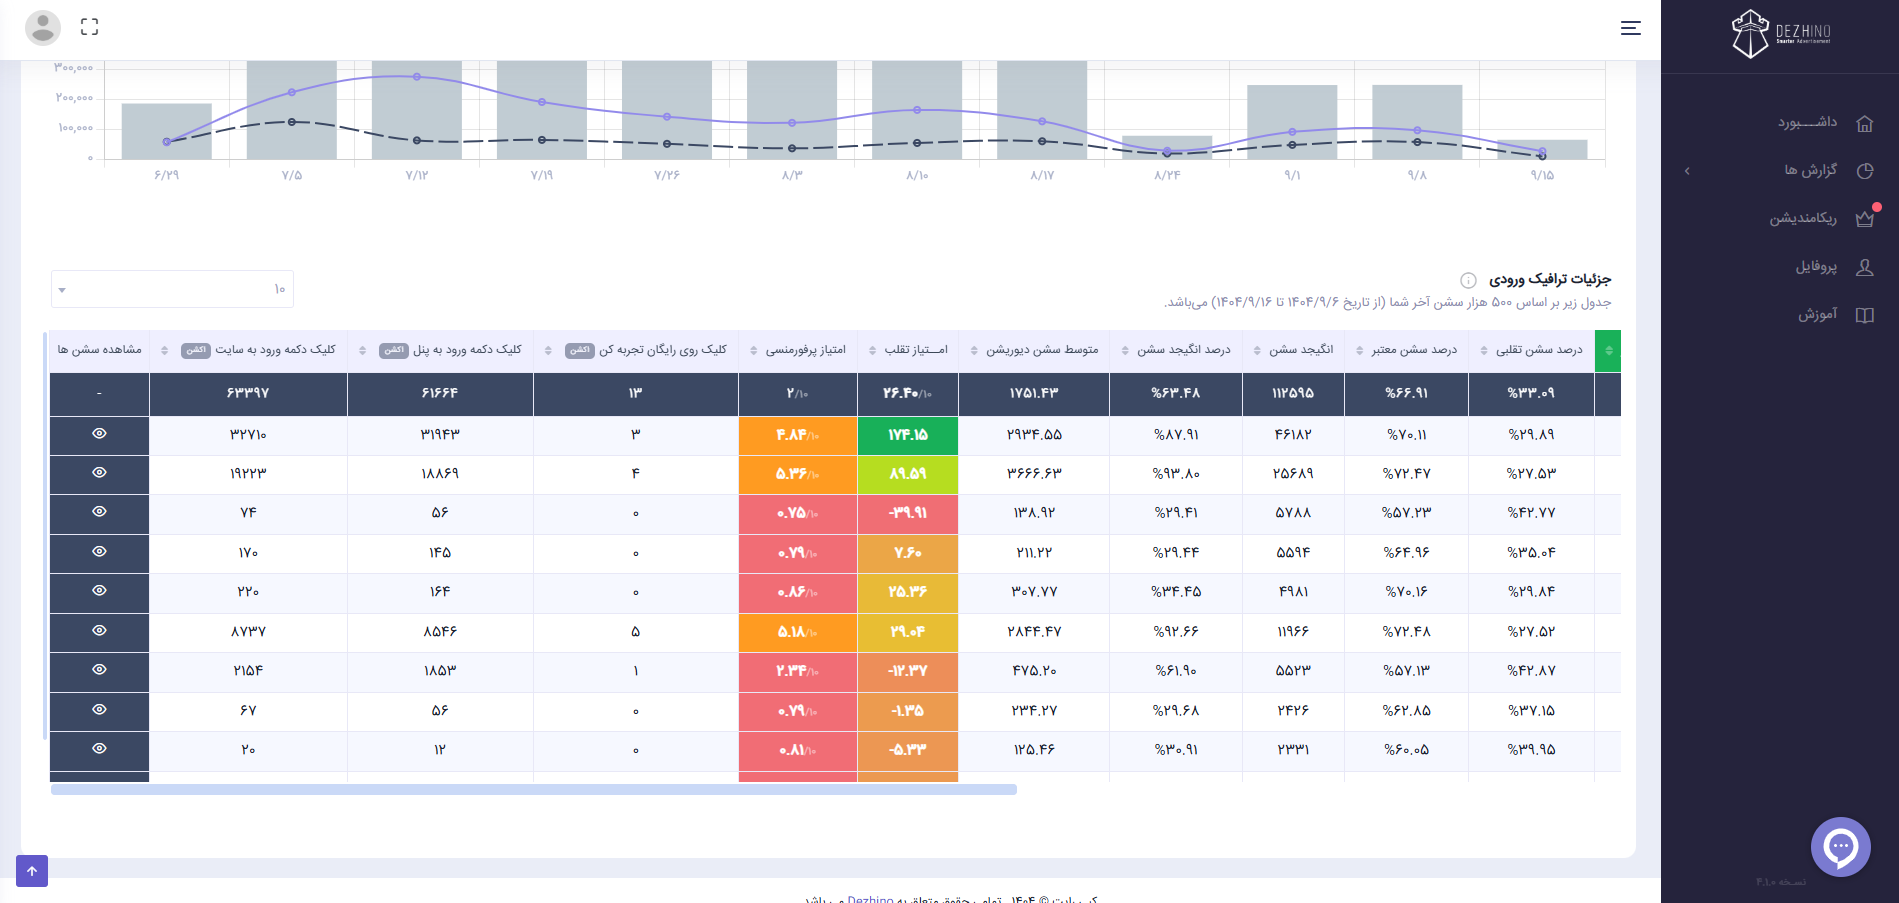Click the green sort column header icon
This screenshot has width=1899, height=903.
click(1608, 350)
